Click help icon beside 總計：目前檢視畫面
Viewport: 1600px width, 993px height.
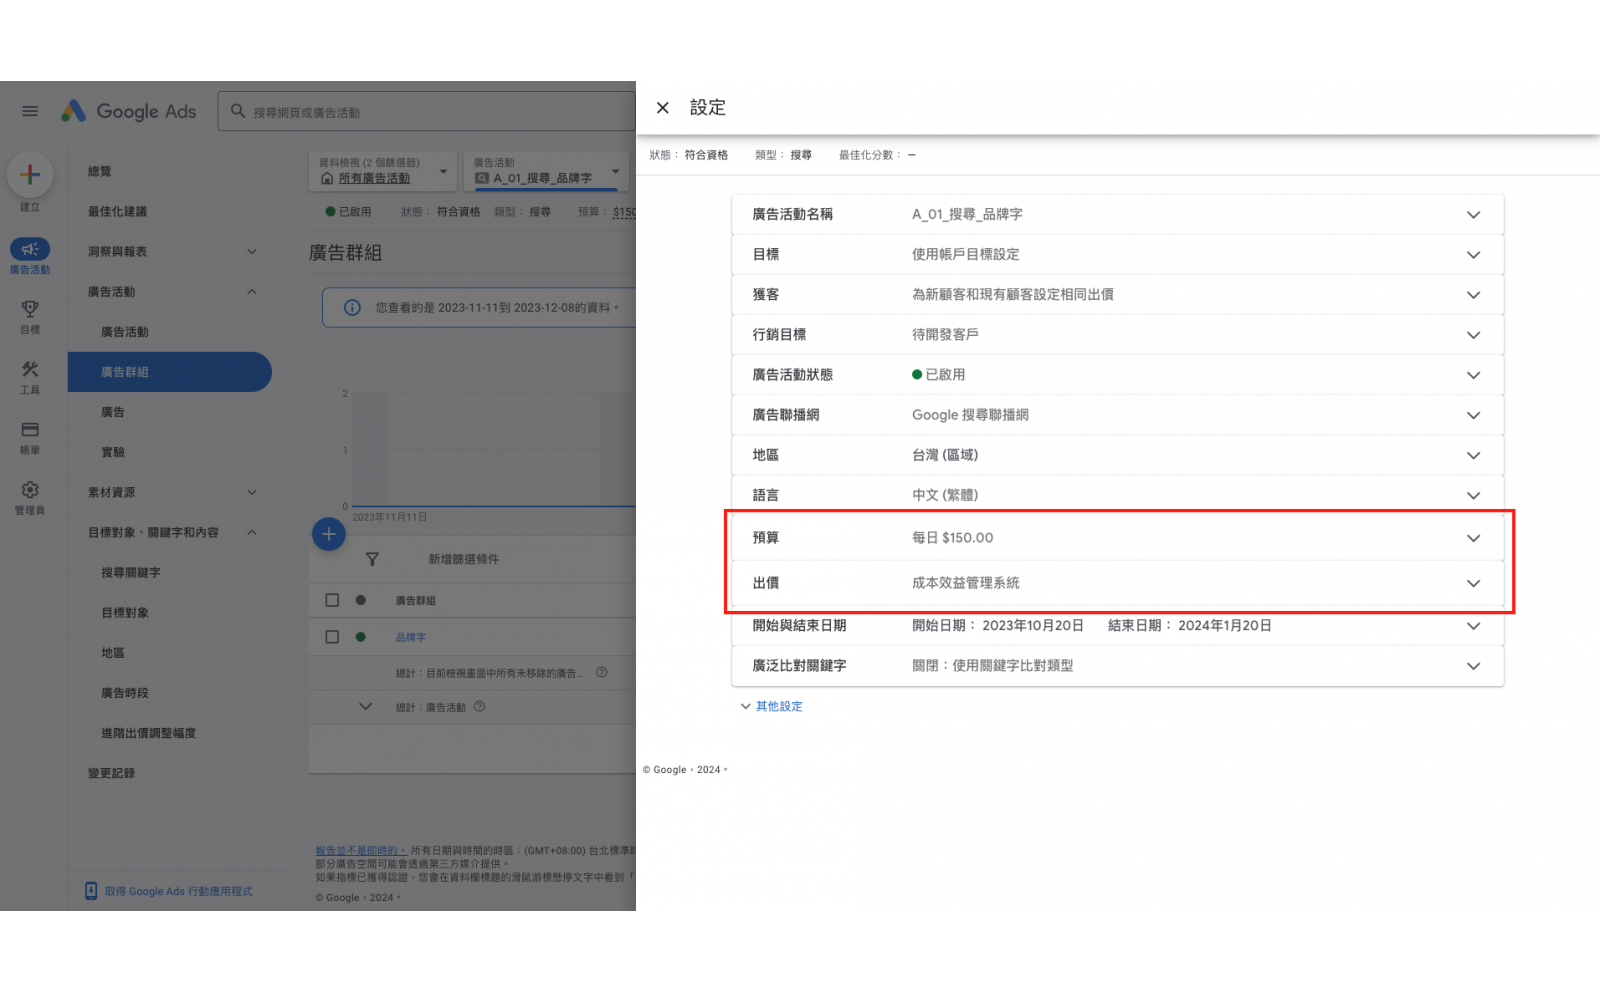pos(602,672)
